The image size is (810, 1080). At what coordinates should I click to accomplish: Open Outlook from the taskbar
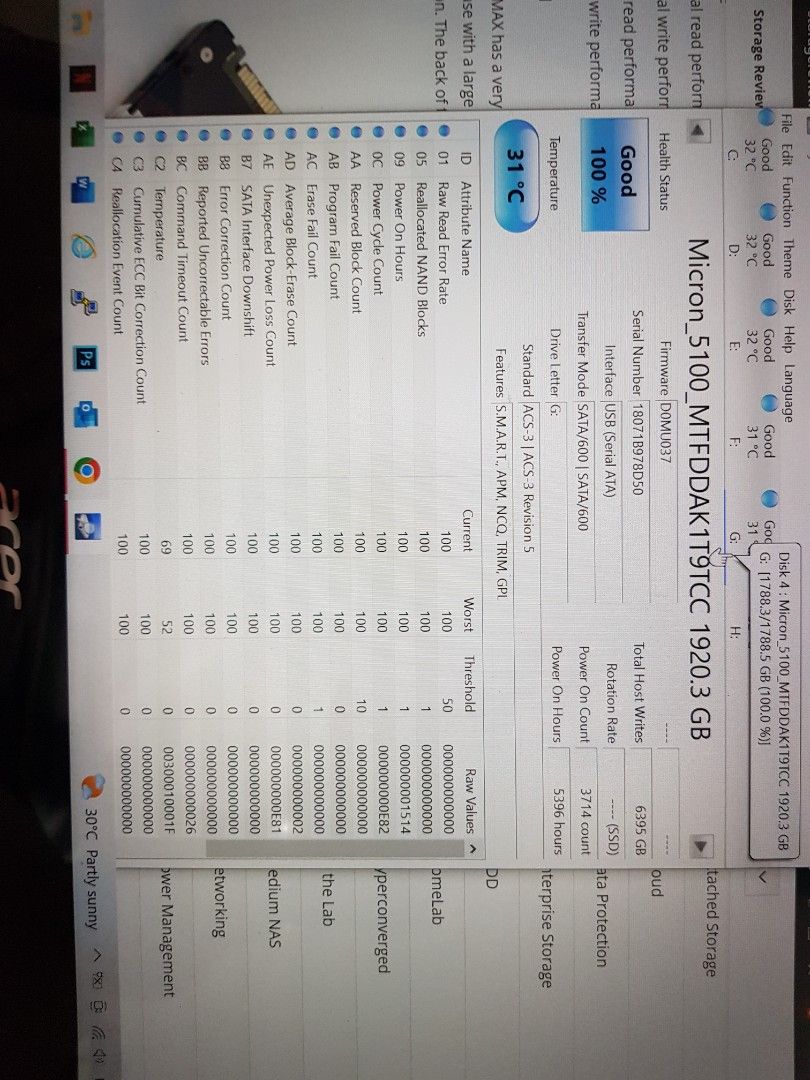(87, 416)
